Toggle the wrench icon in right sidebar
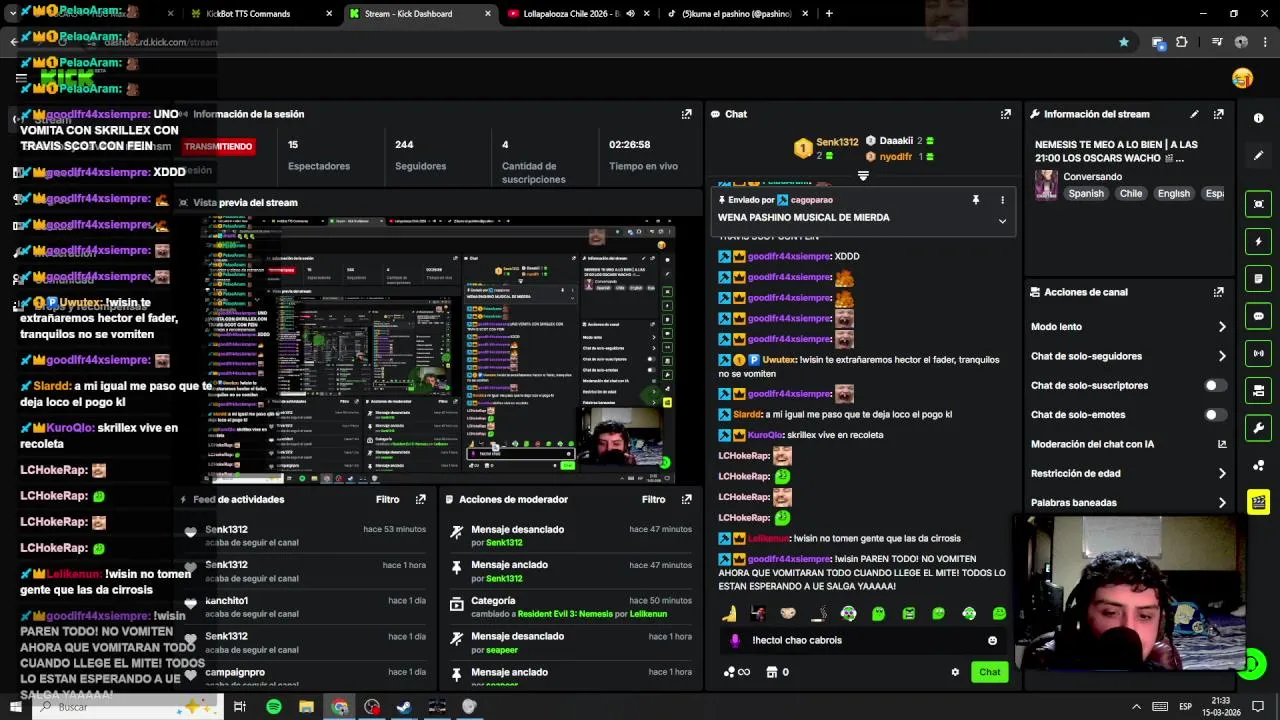Image resolution: width=1280 pixels, height=720 pixels. click(1258, 428)
